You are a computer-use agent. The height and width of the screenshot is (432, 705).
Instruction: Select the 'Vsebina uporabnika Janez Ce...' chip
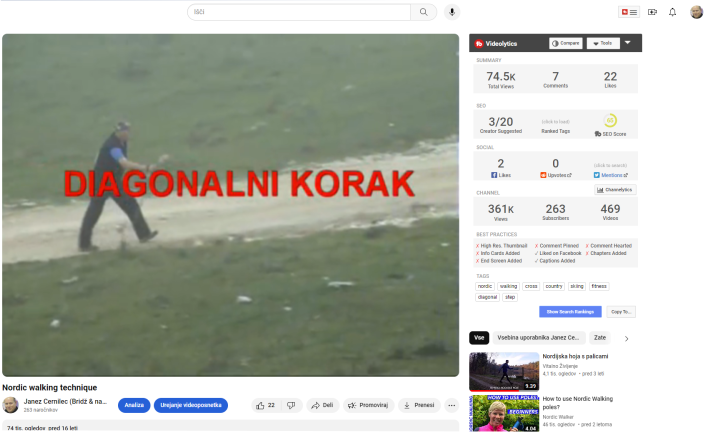click(x=538, y=338)
